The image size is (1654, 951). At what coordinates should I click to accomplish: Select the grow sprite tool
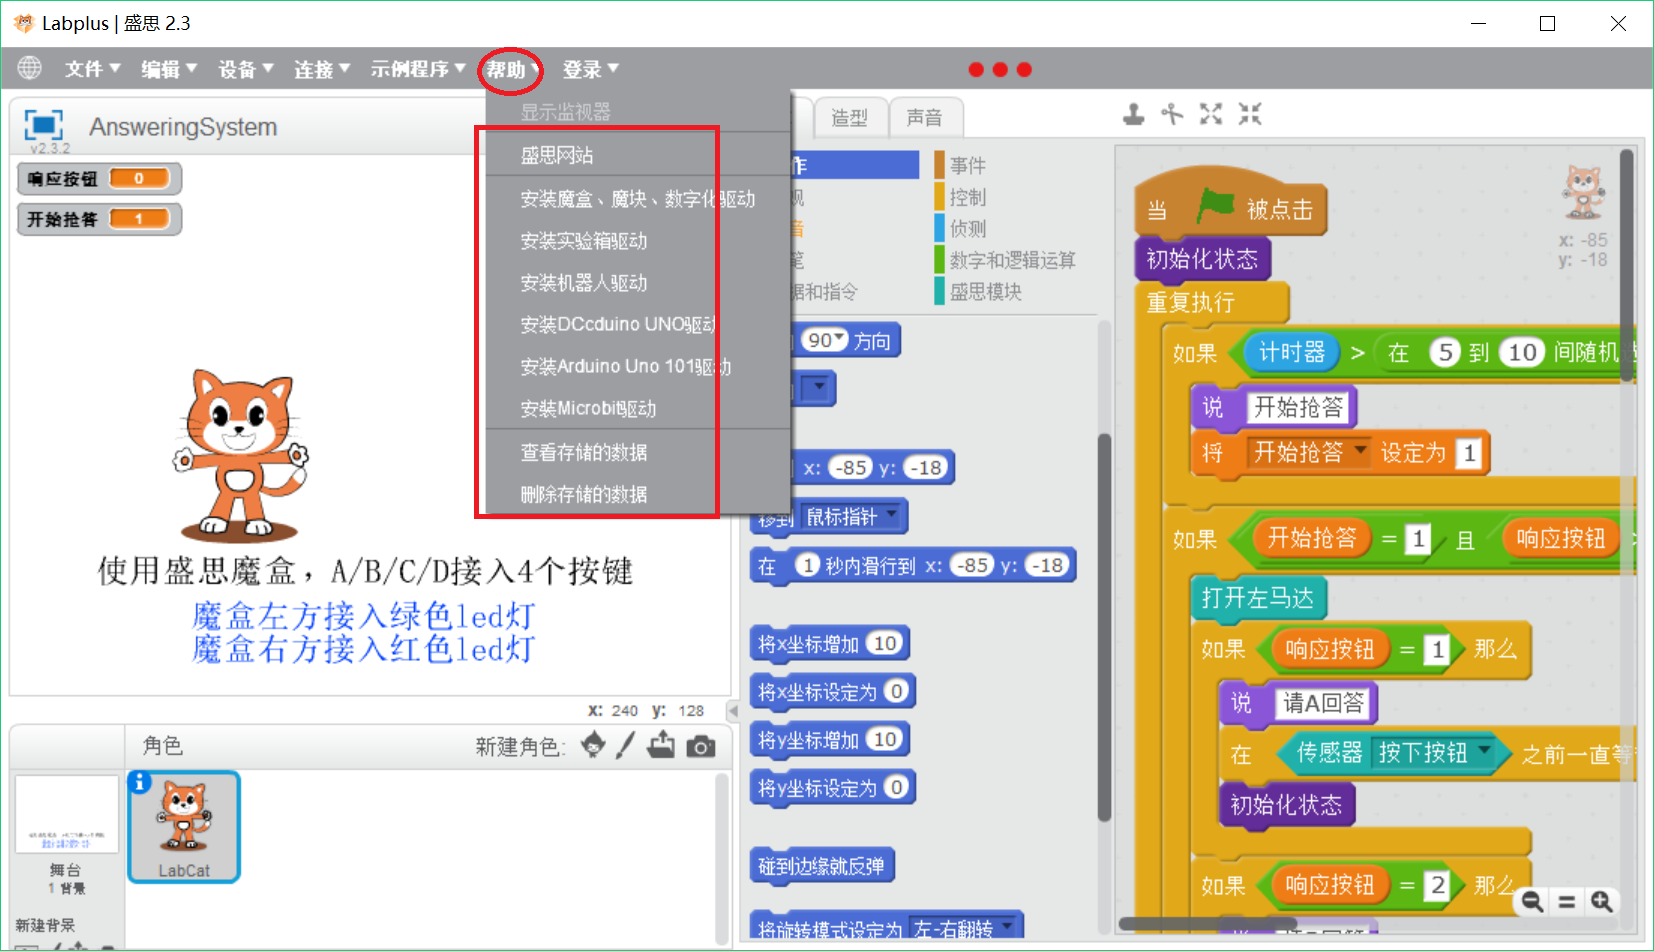coord(1211,114)
